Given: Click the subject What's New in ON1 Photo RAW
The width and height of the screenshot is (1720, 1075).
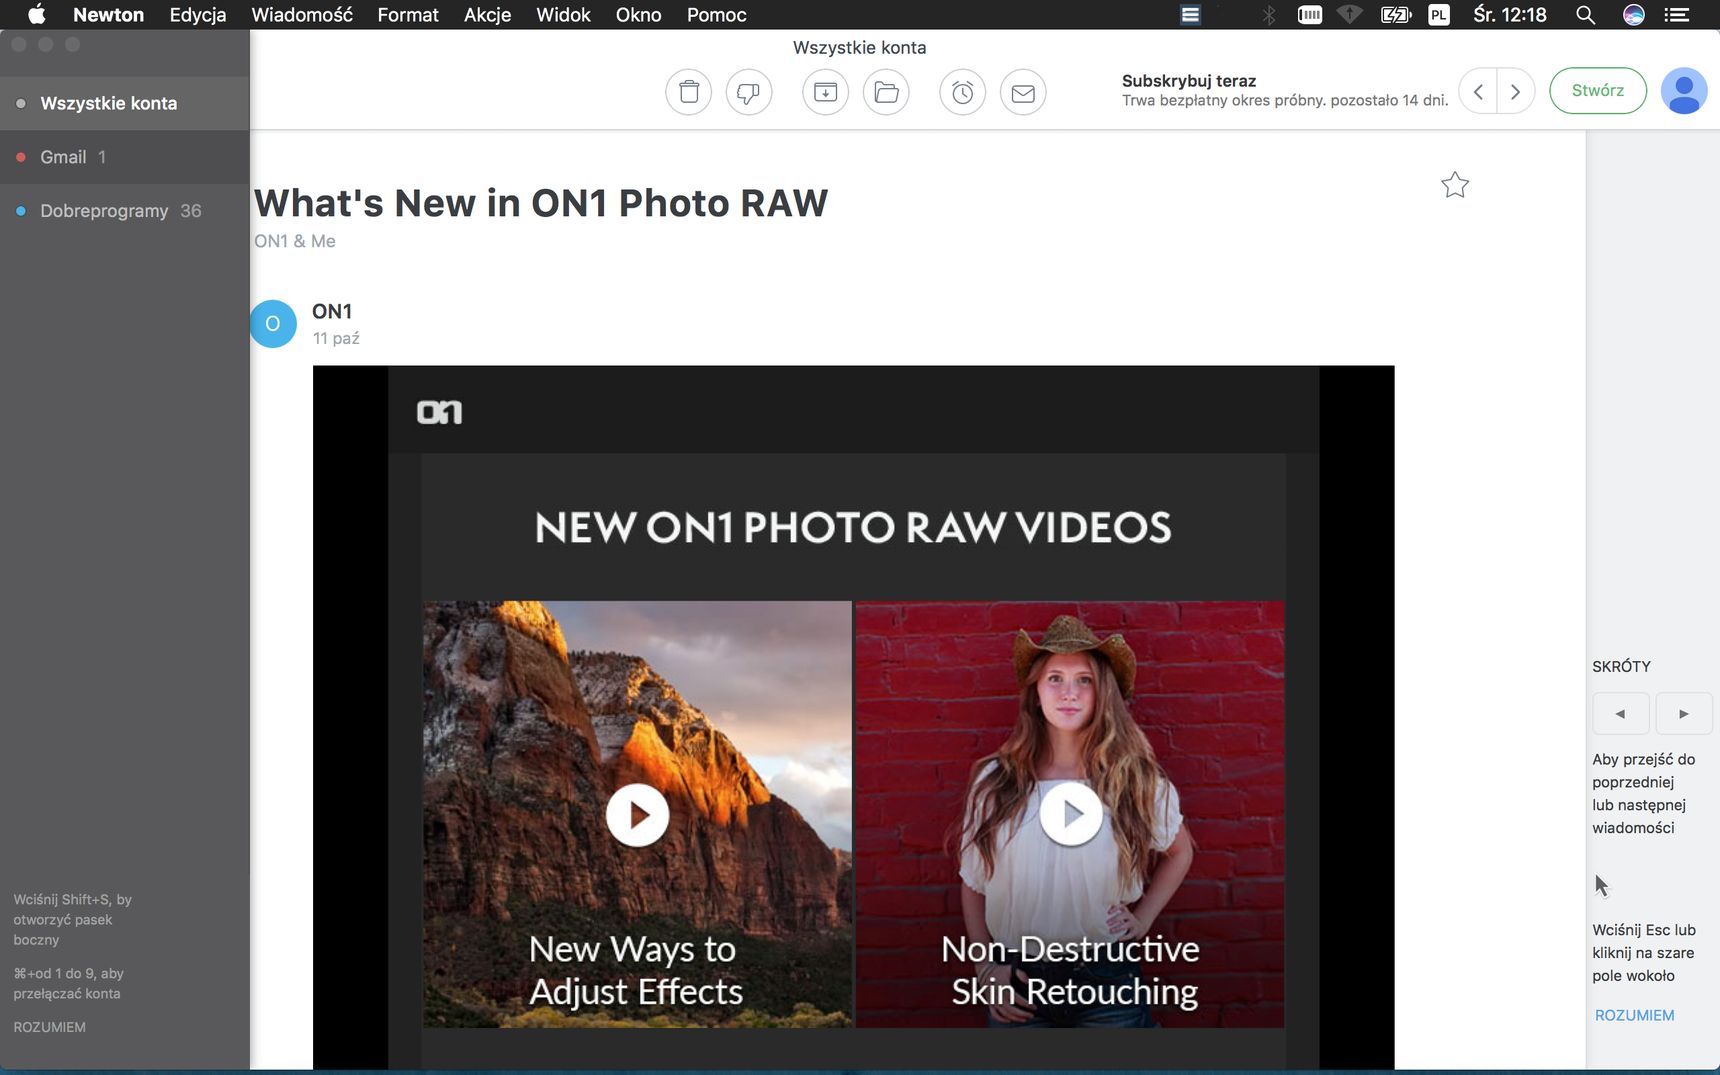Looking at the screenshot, I should 541,203.
